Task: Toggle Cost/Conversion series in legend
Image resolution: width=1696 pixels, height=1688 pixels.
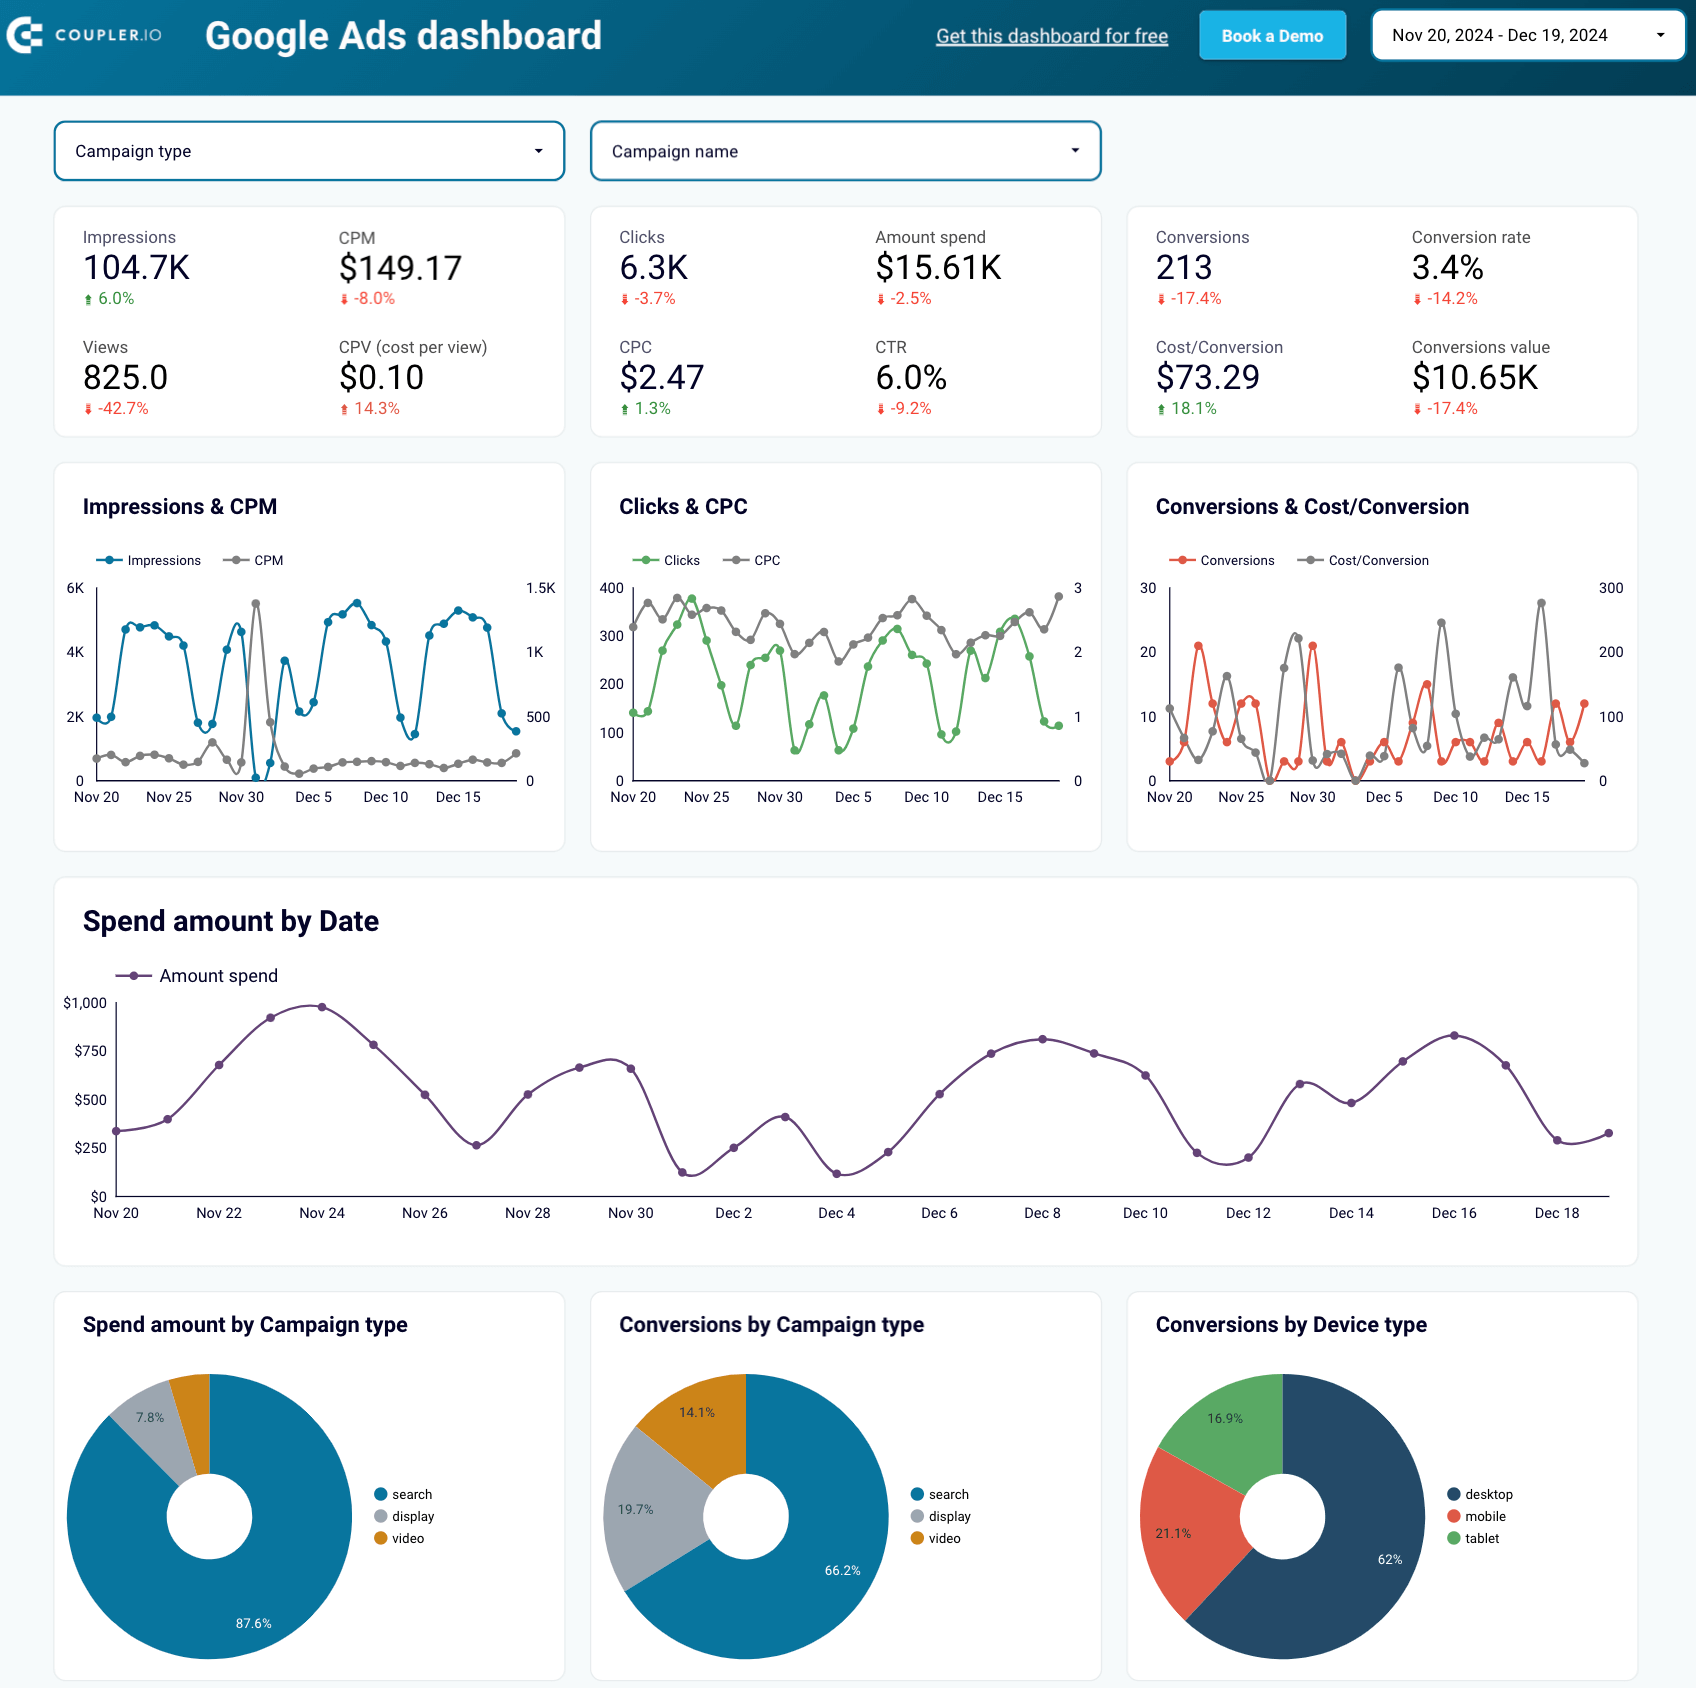Action: [x=1363, y=560]
